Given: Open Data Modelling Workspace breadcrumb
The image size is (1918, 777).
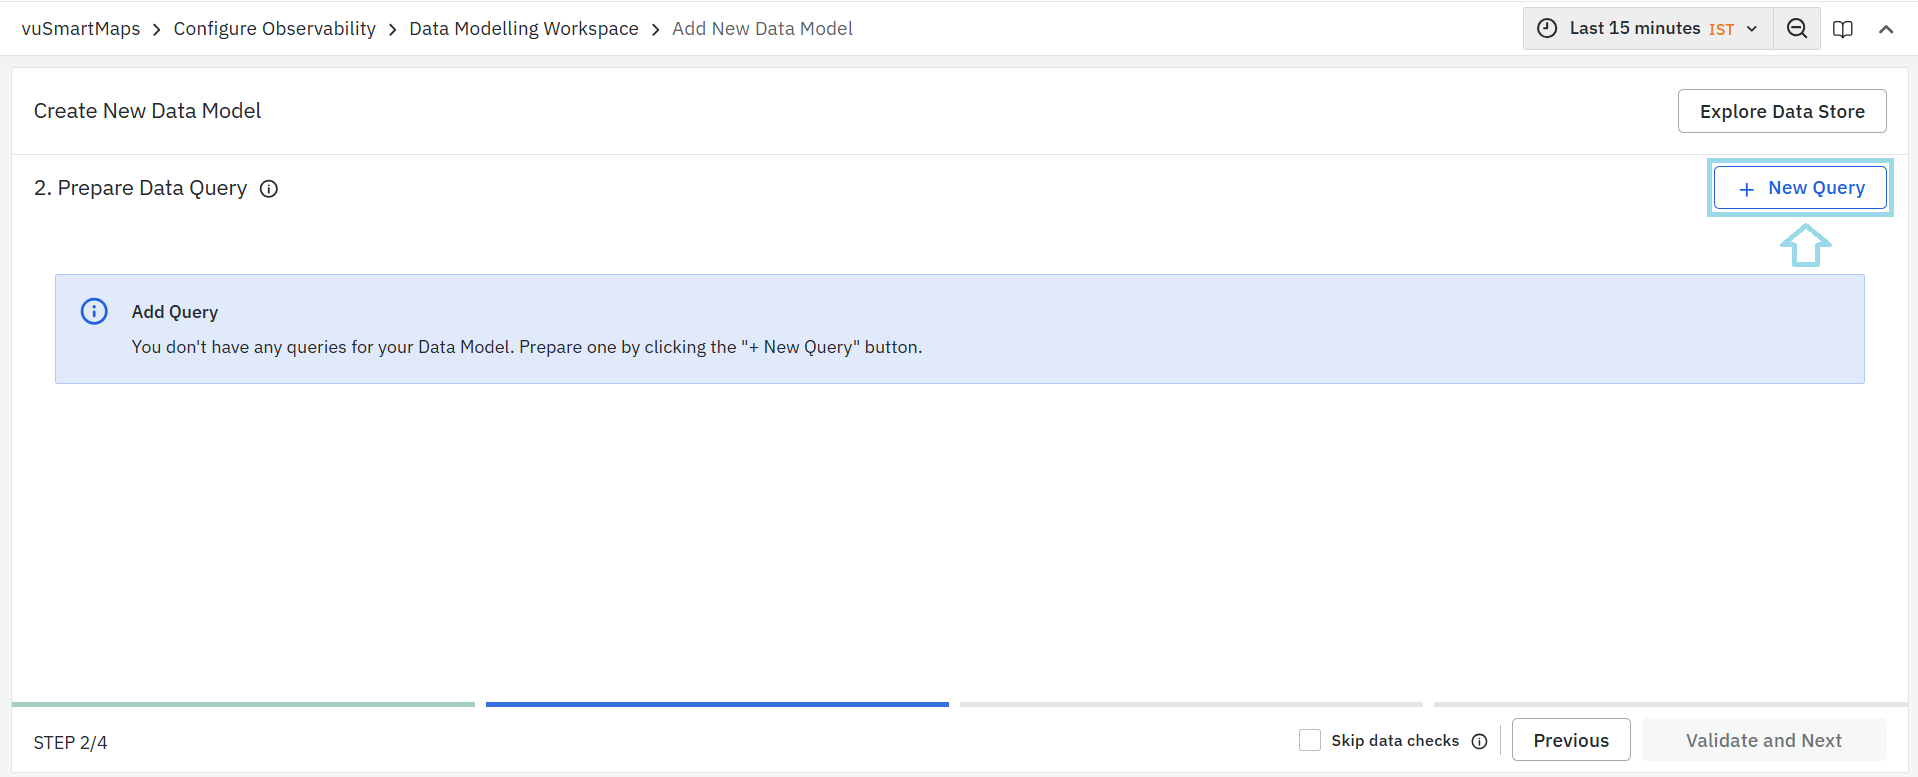Looking at the screenshot, I should coord(523,29).
